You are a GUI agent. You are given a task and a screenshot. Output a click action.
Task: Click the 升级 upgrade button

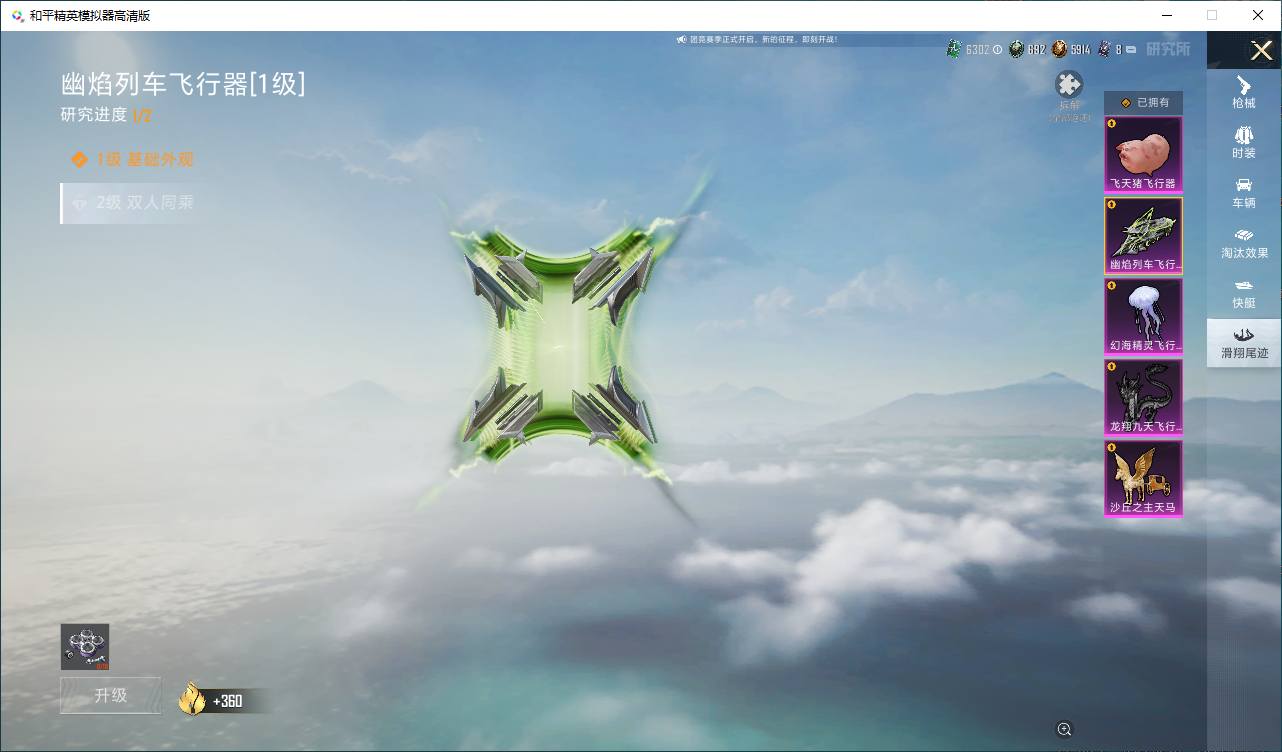[110, 695]
